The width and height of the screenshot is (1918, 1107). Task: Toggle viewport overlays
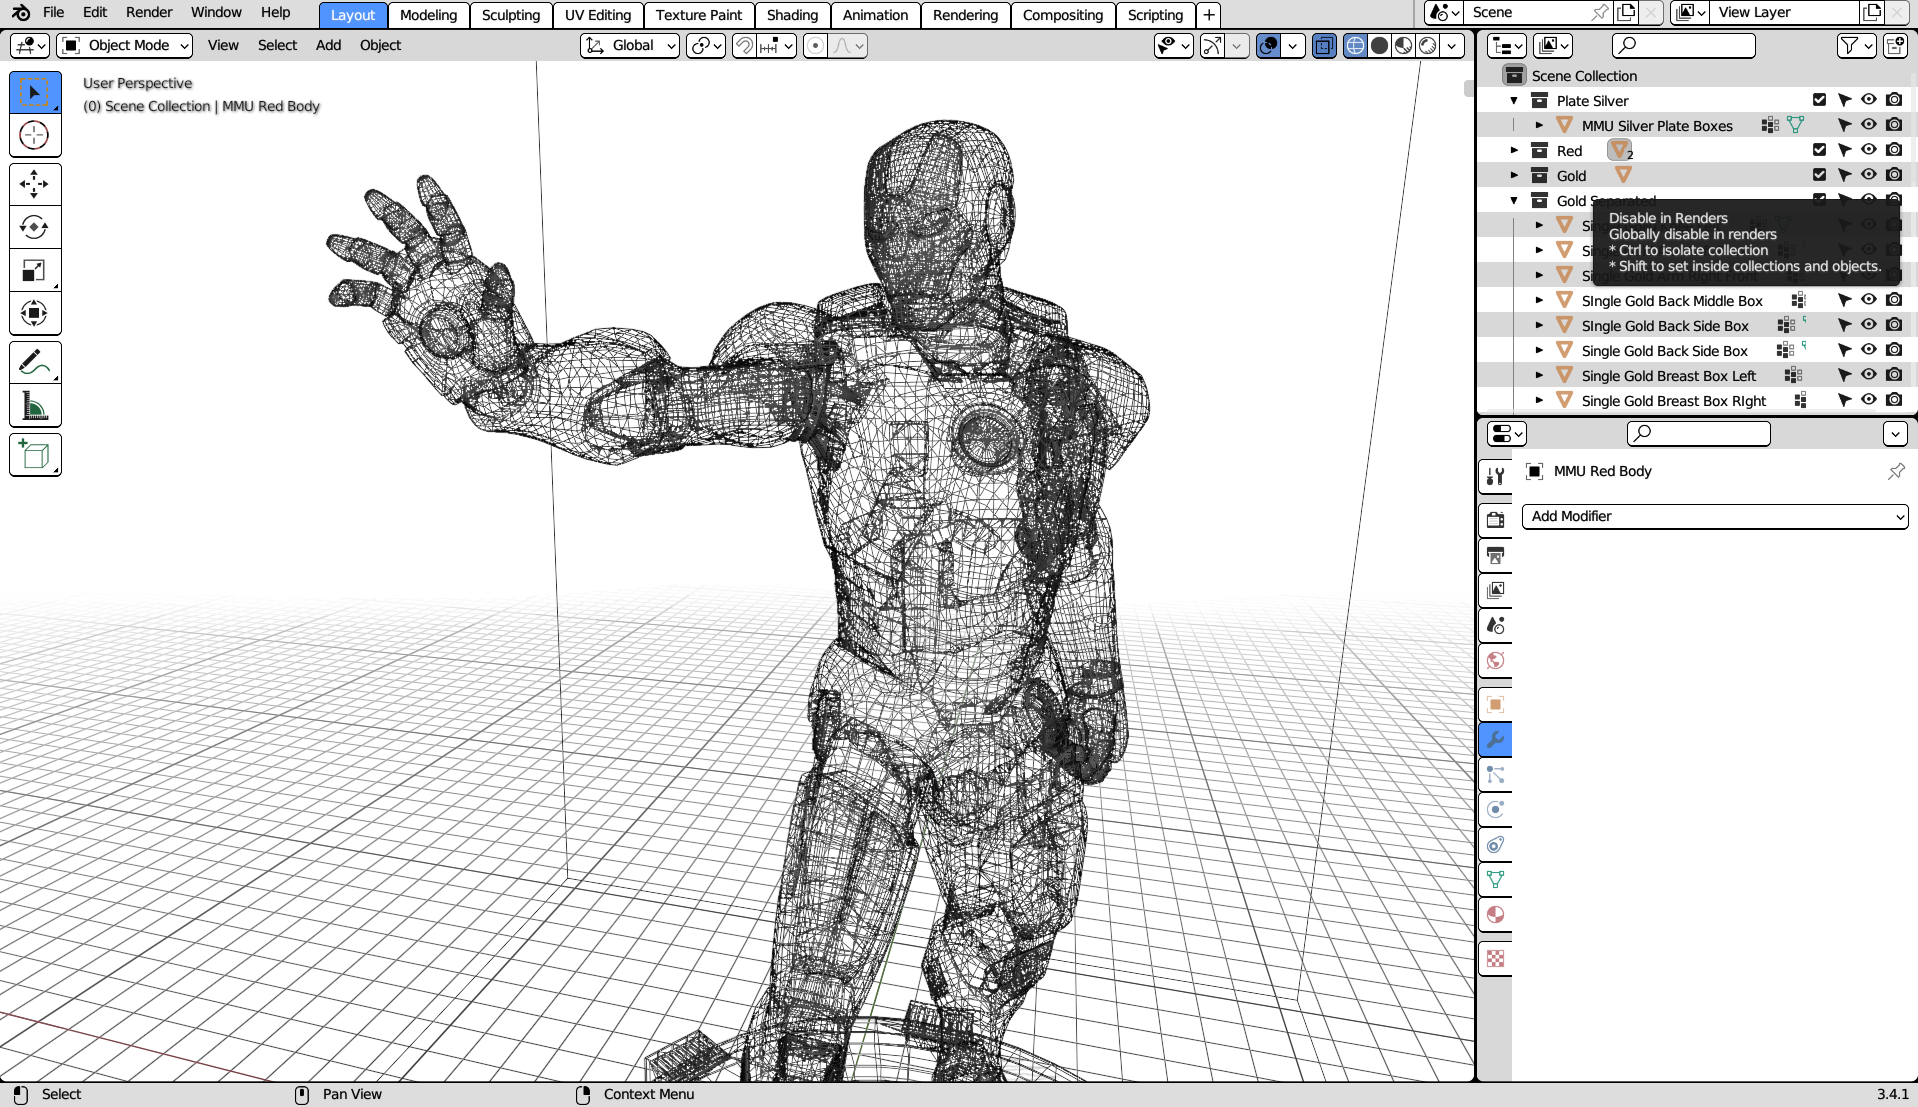[x=1268, y=45]
